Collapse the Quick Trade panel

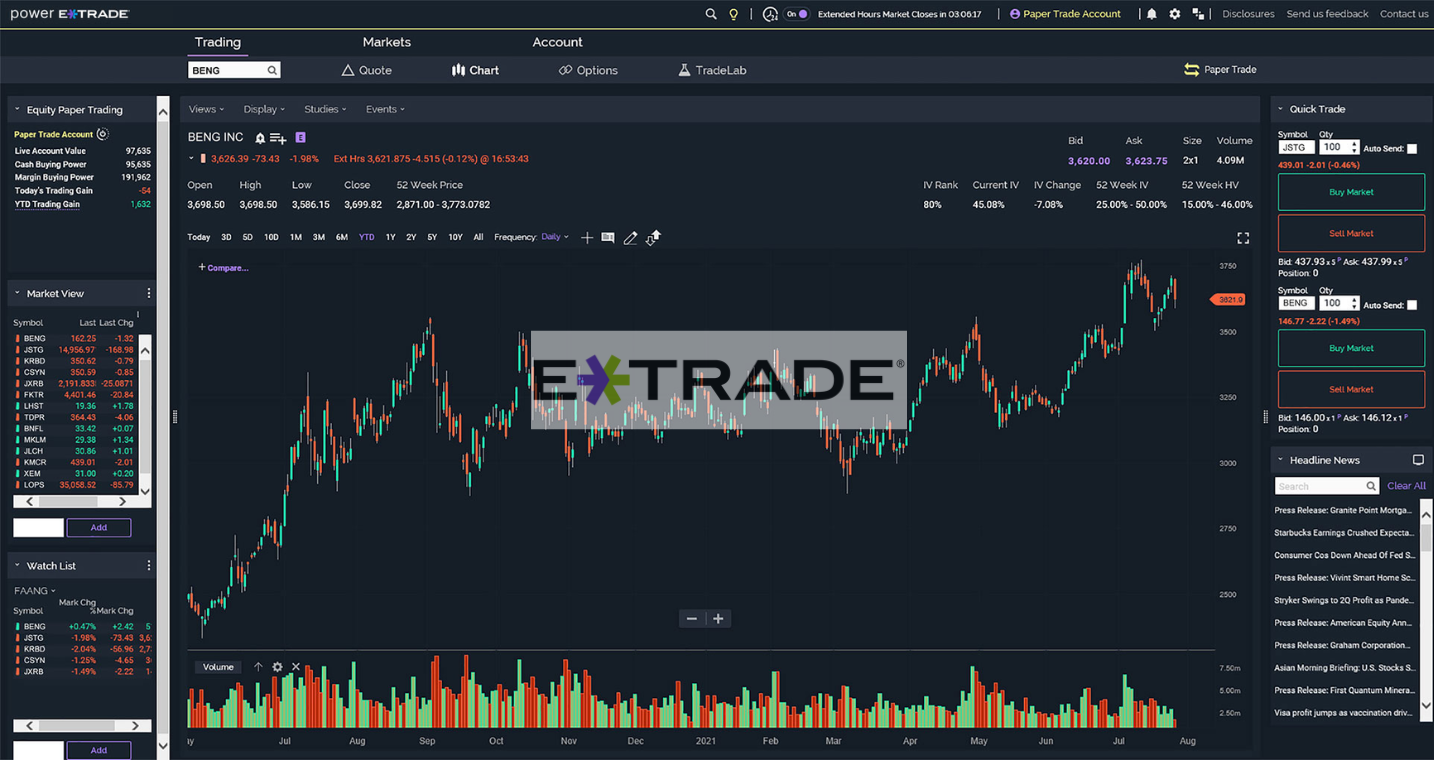click(x=1280, y=109)
